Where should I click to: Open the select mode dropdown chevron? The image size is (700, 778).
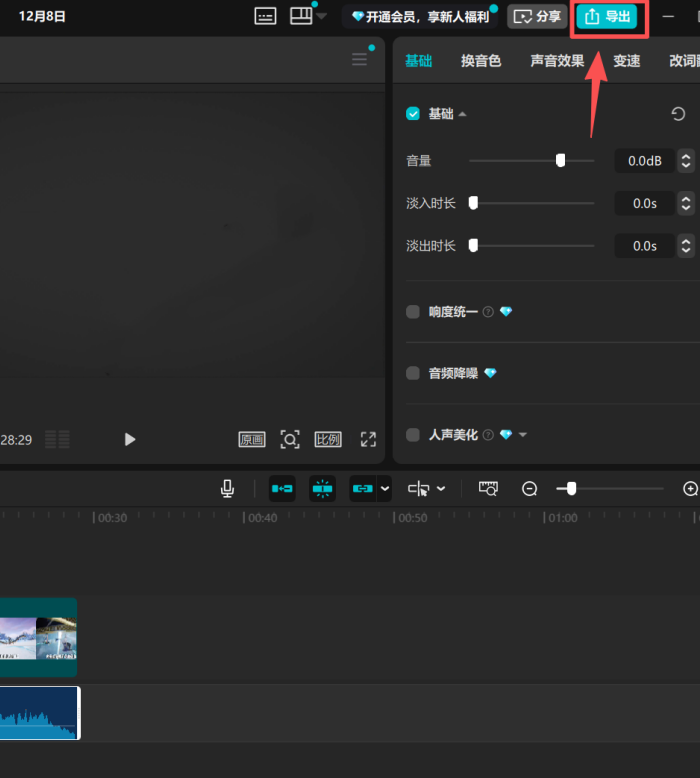pos(441,489)
